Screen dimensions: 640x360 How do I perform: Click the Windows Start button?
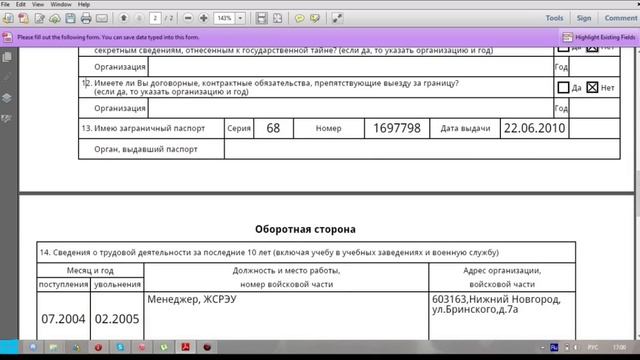(9, 347)
